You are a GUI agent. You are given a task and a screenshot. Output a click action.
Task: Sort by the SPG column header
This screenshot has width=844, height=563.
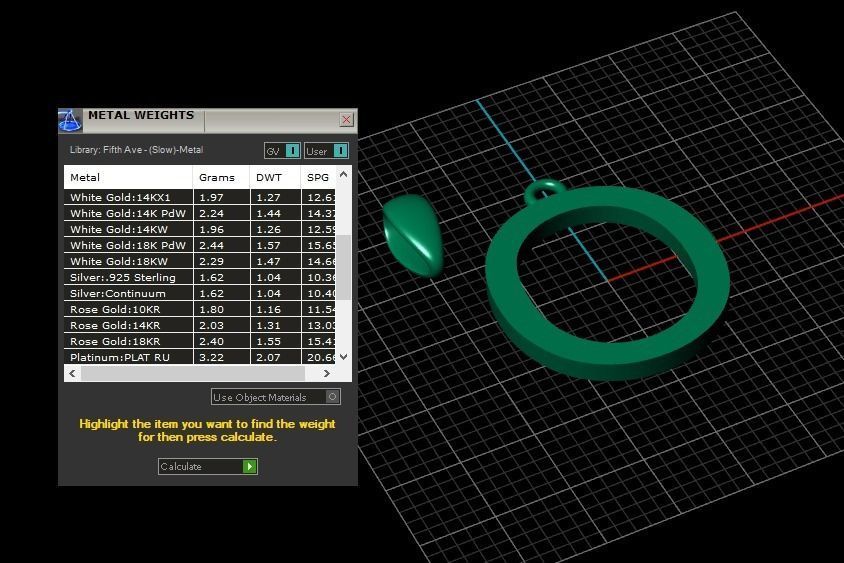(x=318, y=177)
